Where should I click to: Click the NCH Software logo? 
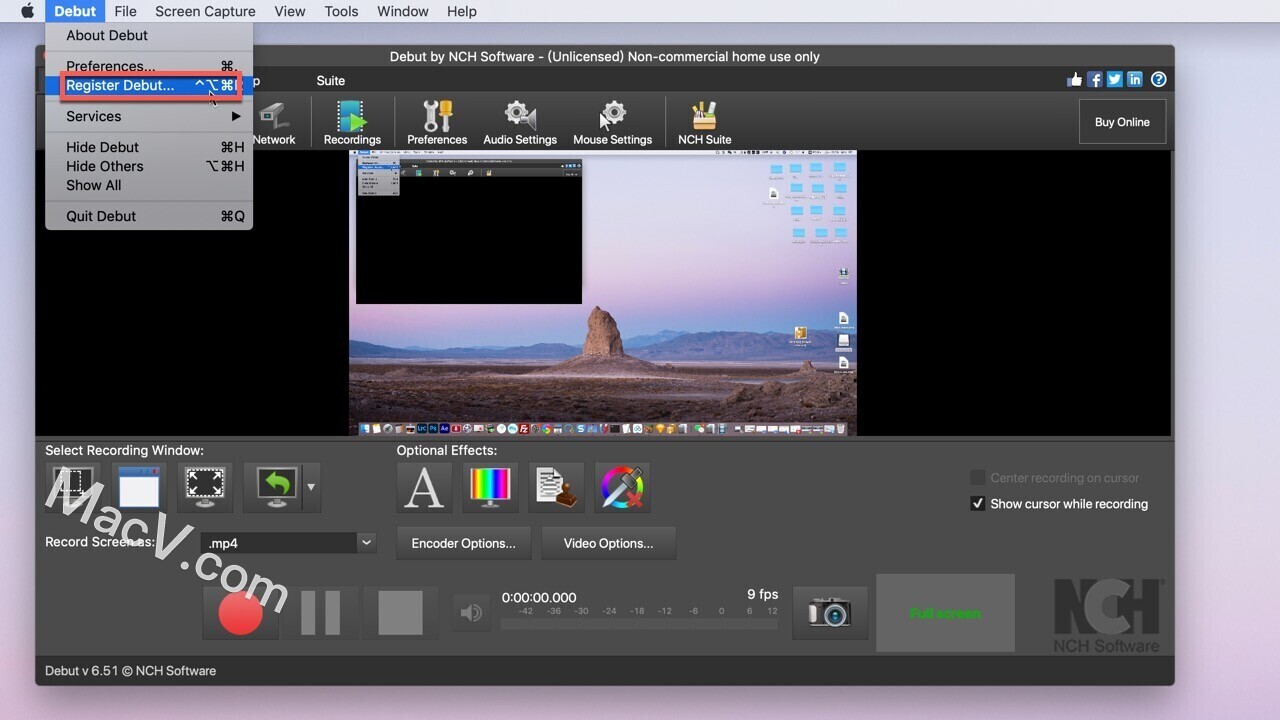(1107, 616)
